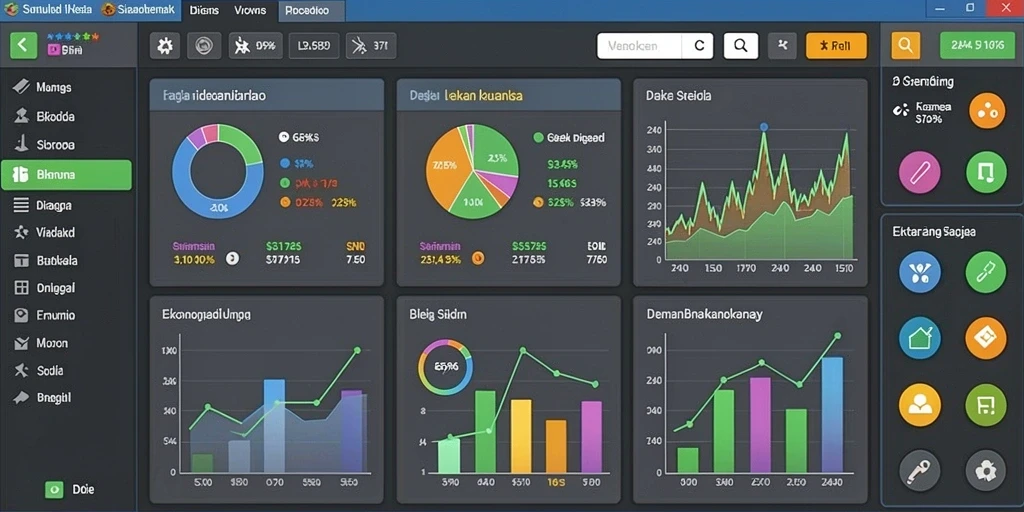Image resolution: width=1024 pixels, height=512 pixels.
Task: Click the blue peak marker on the Dake Steiola chart
Action: point(764,127)
